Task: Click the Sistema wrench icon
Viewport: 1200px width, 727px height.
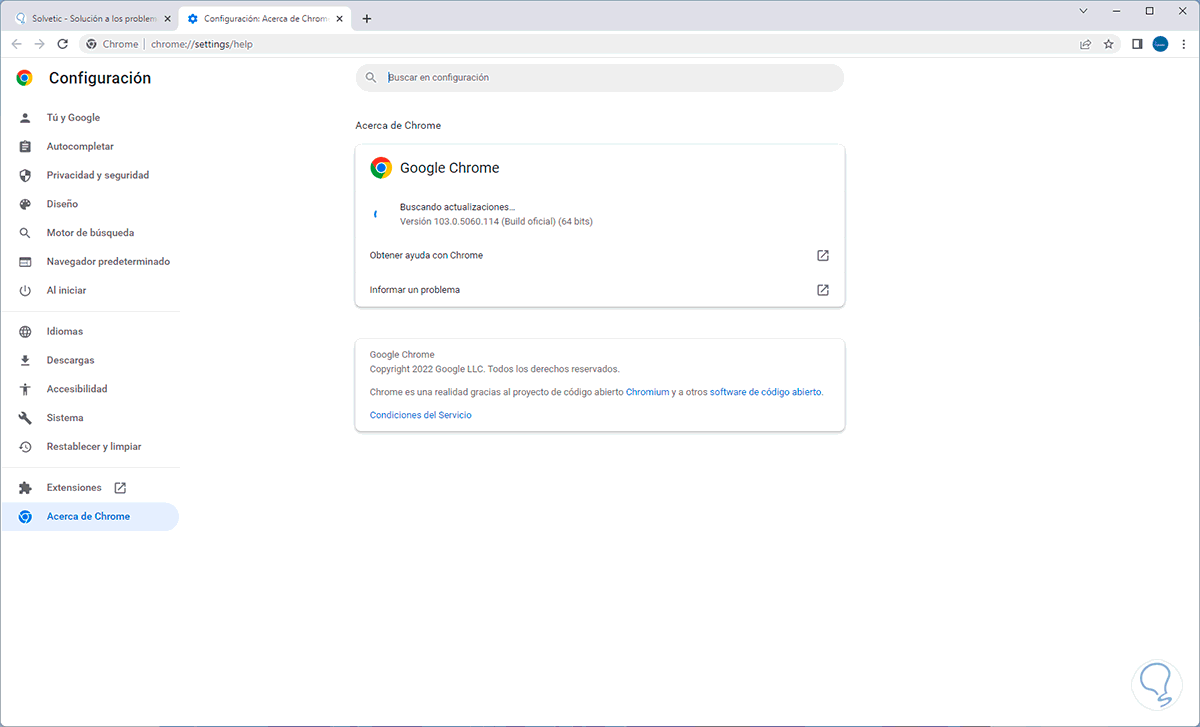Action: tap(25, 418)
